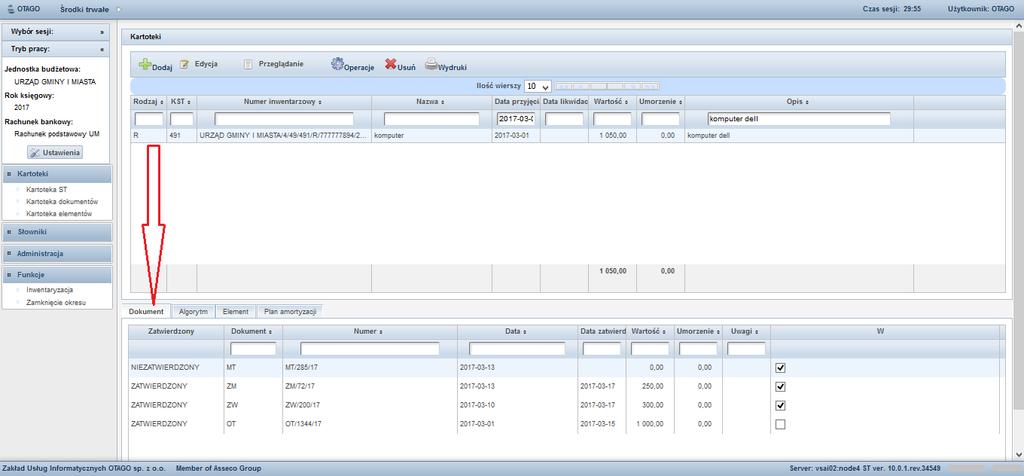Click the right-side vertical scrollbar
This screenshot has width=1024, height=476.
coord(1019,242)
